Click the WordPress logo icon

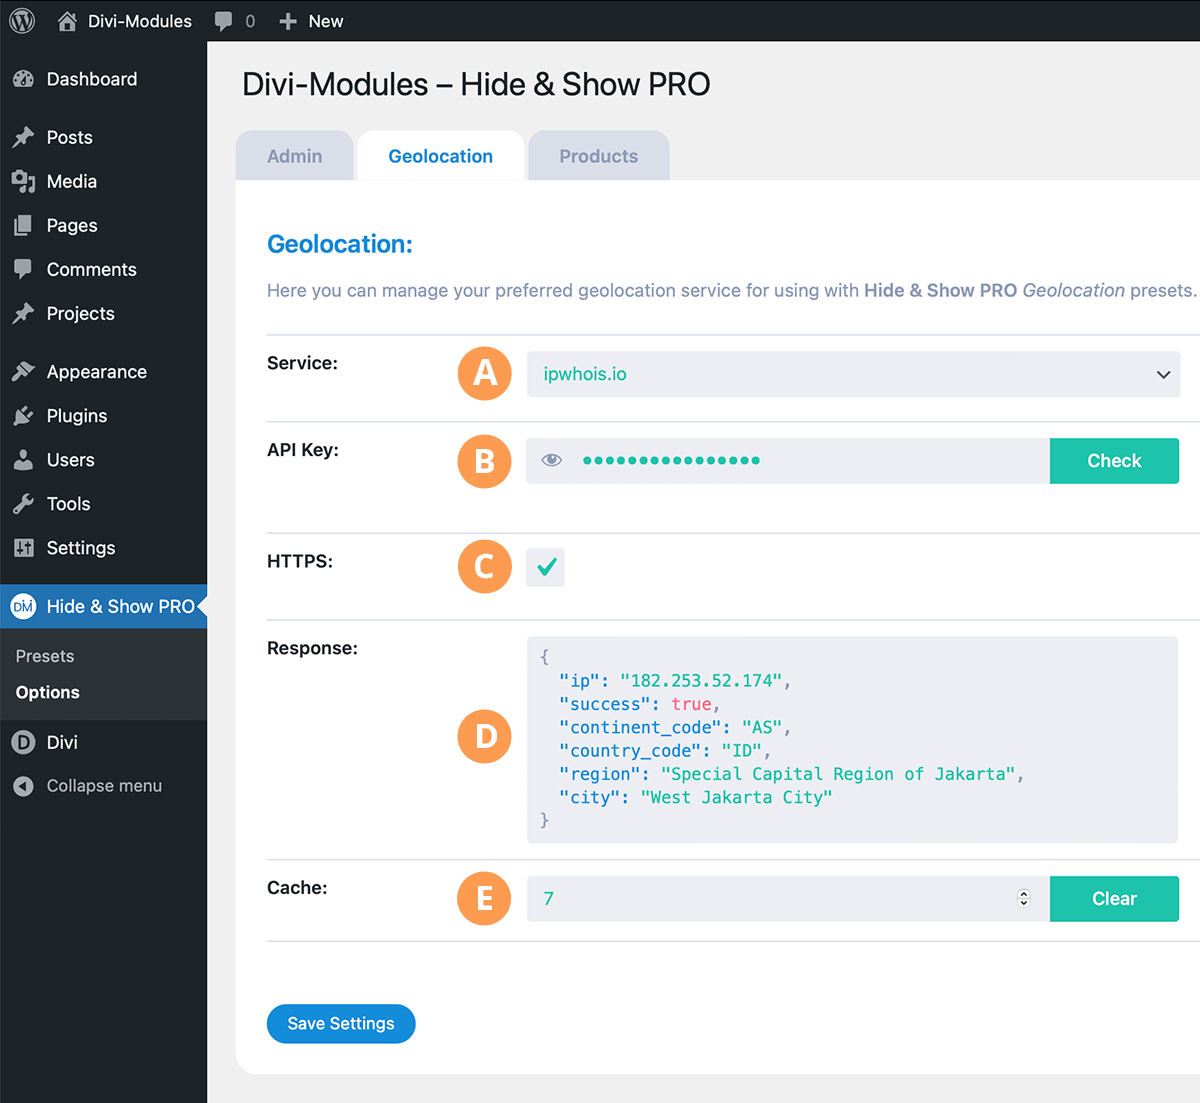(22, 21)
